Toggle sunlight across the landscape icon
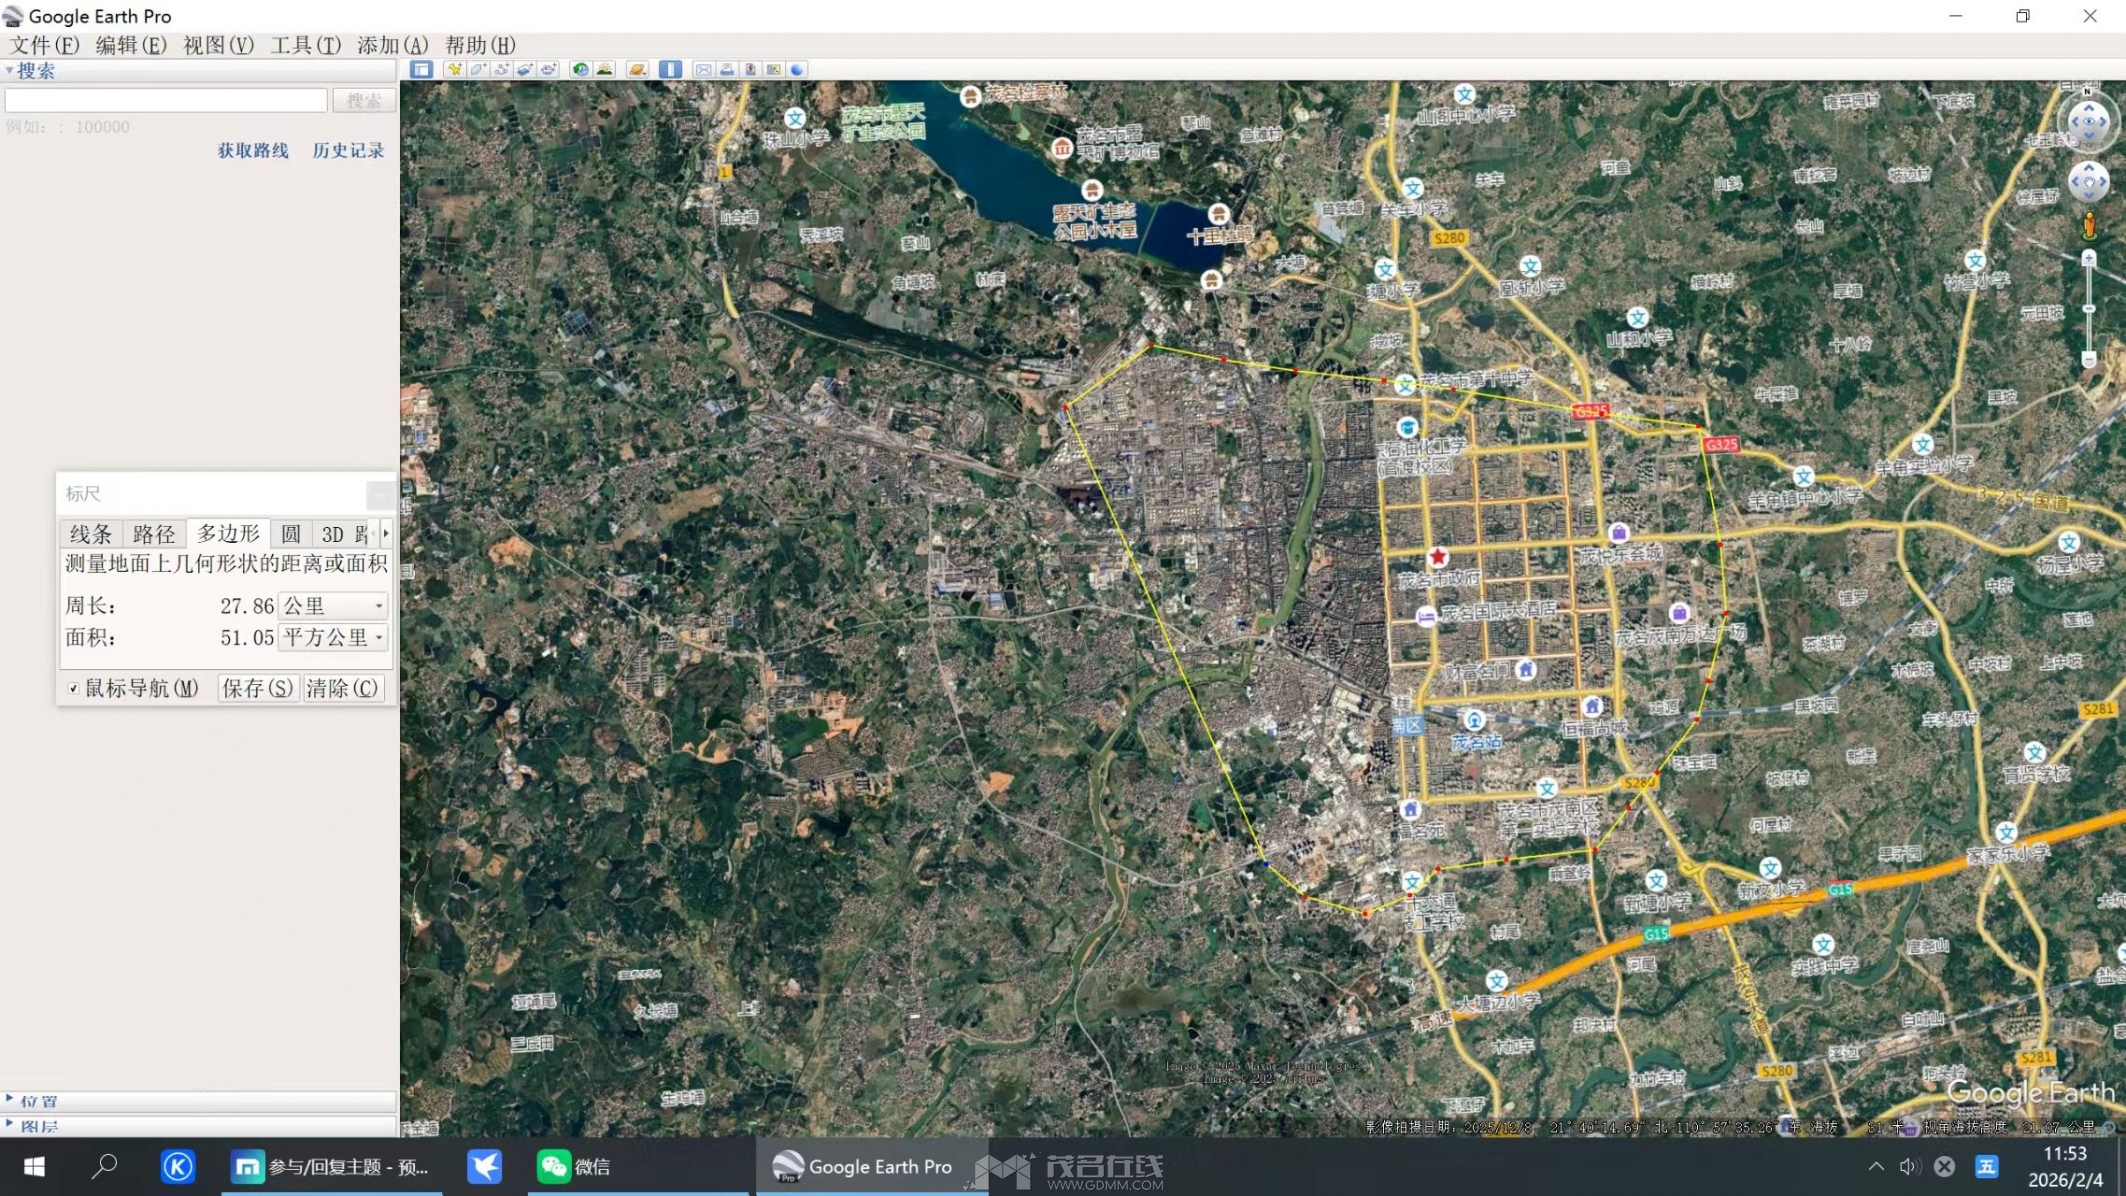Screen dimensions: 2126x1196 point(605,69)
